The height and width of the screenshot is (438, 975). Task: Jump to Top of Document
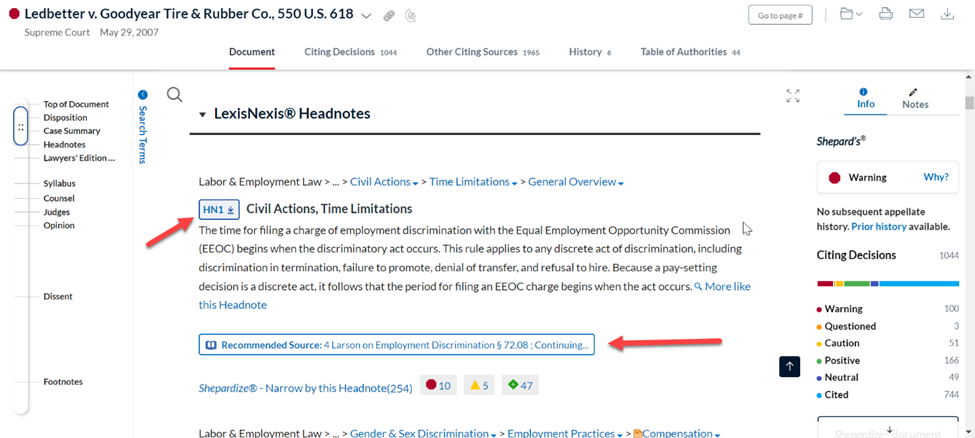coord(76,105)
